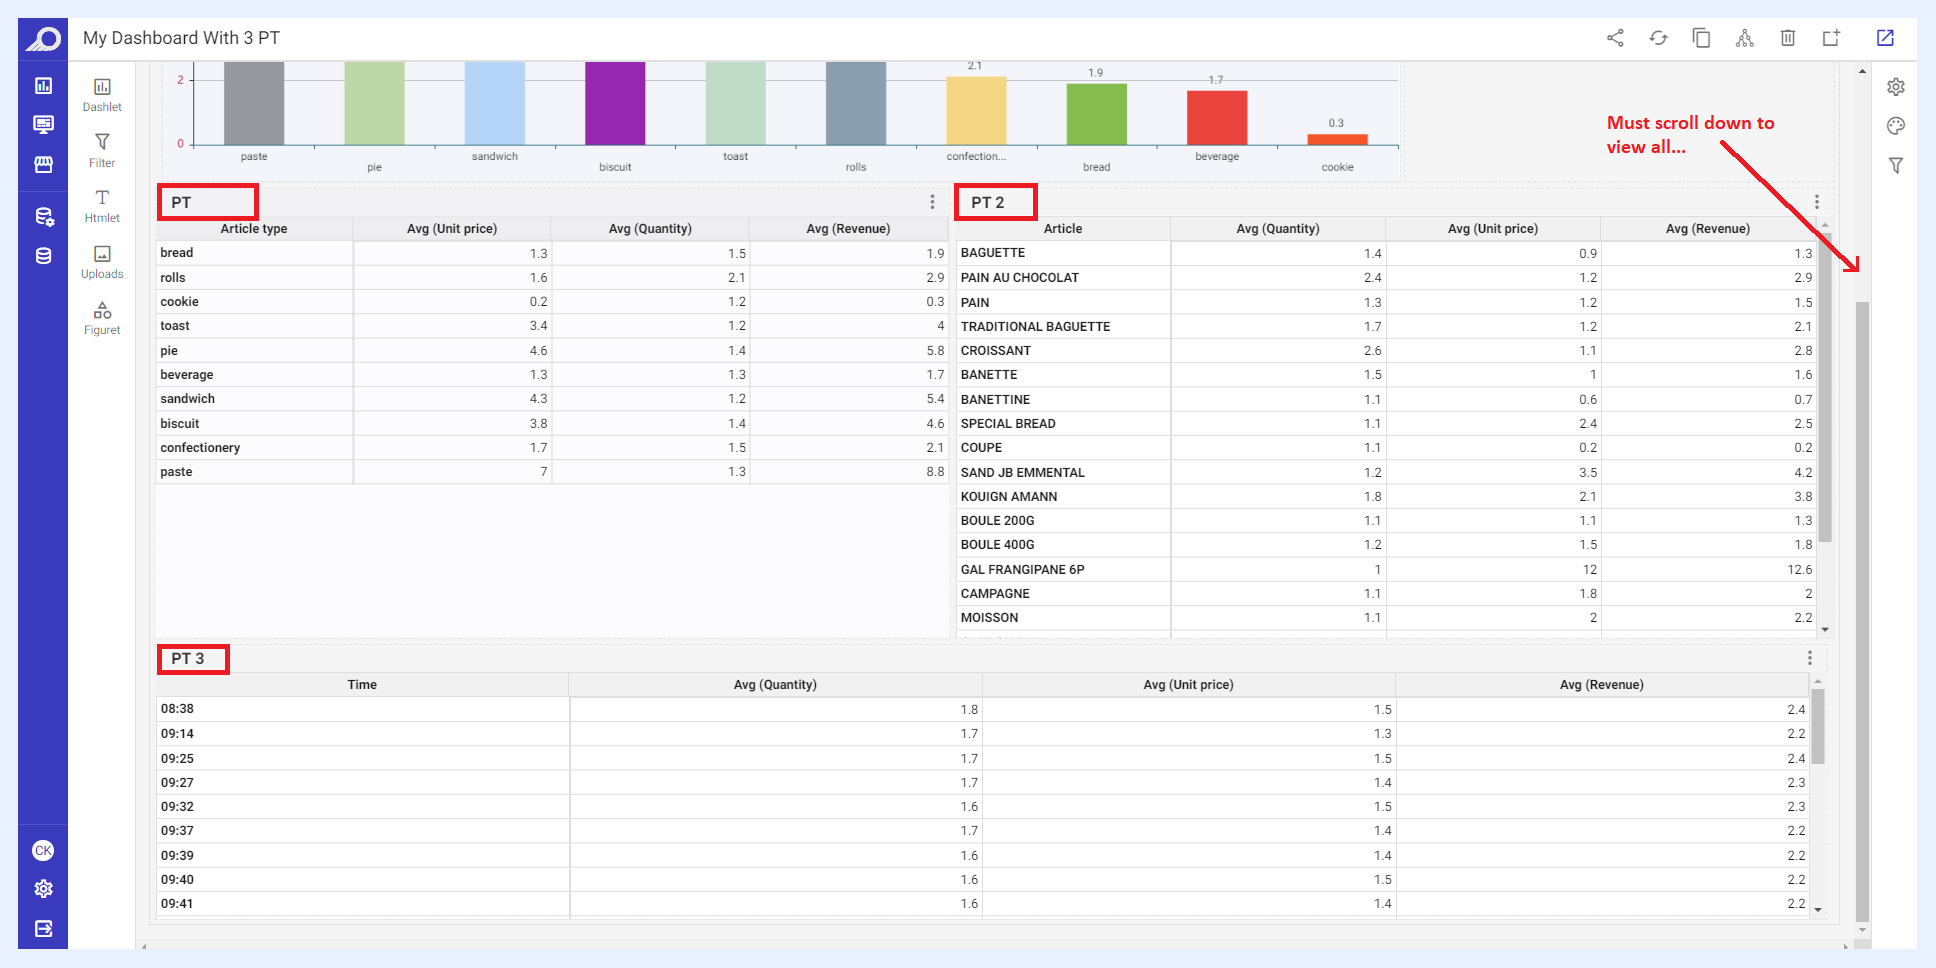
Task: Click the logout icon in blue sidebar
Action: click(43, 929)
